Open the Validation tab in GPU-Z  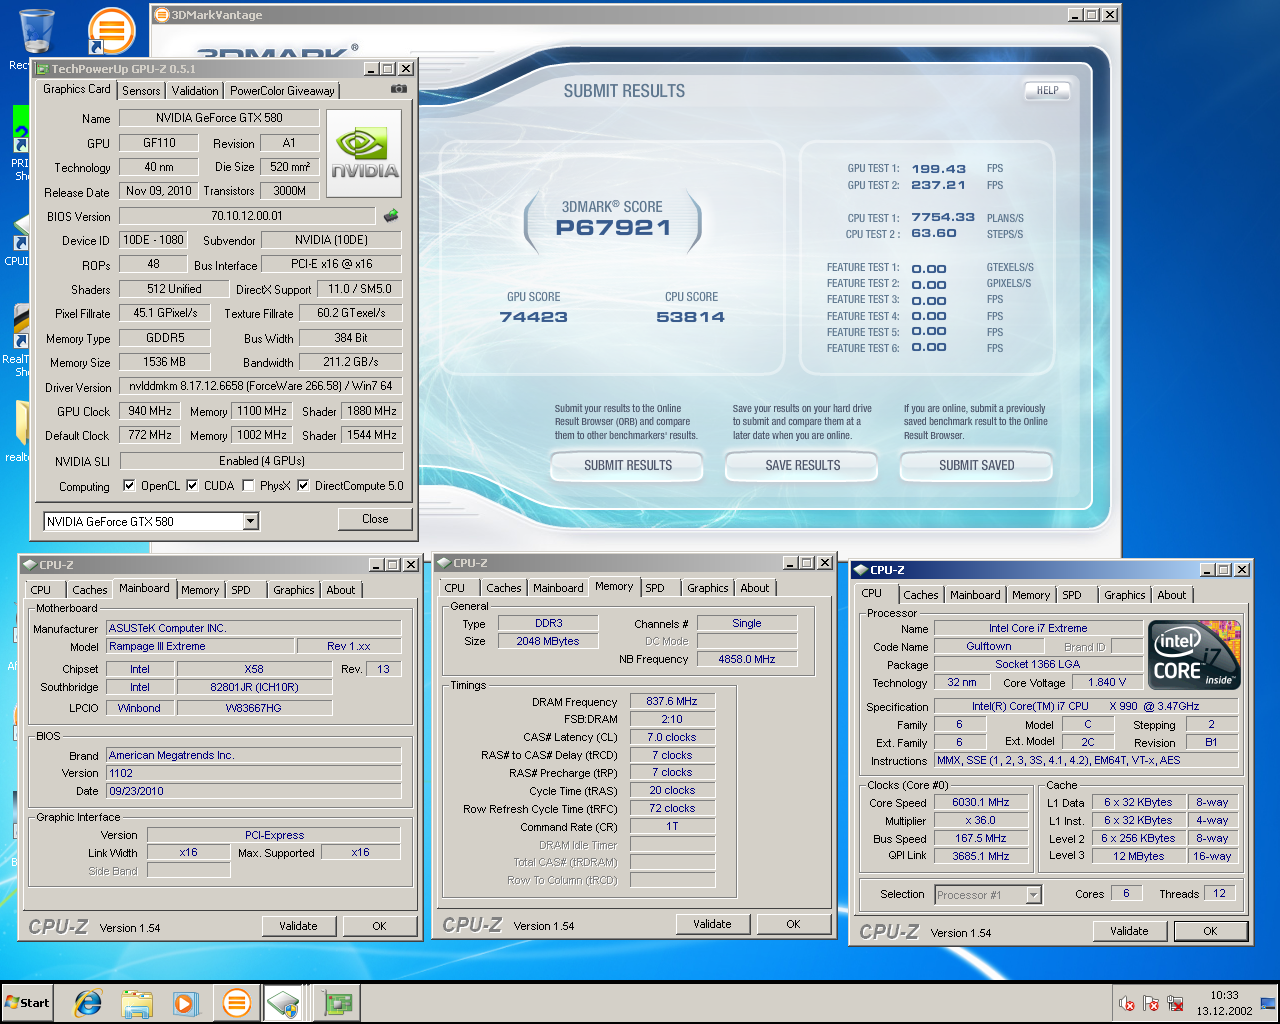point(195,90)
